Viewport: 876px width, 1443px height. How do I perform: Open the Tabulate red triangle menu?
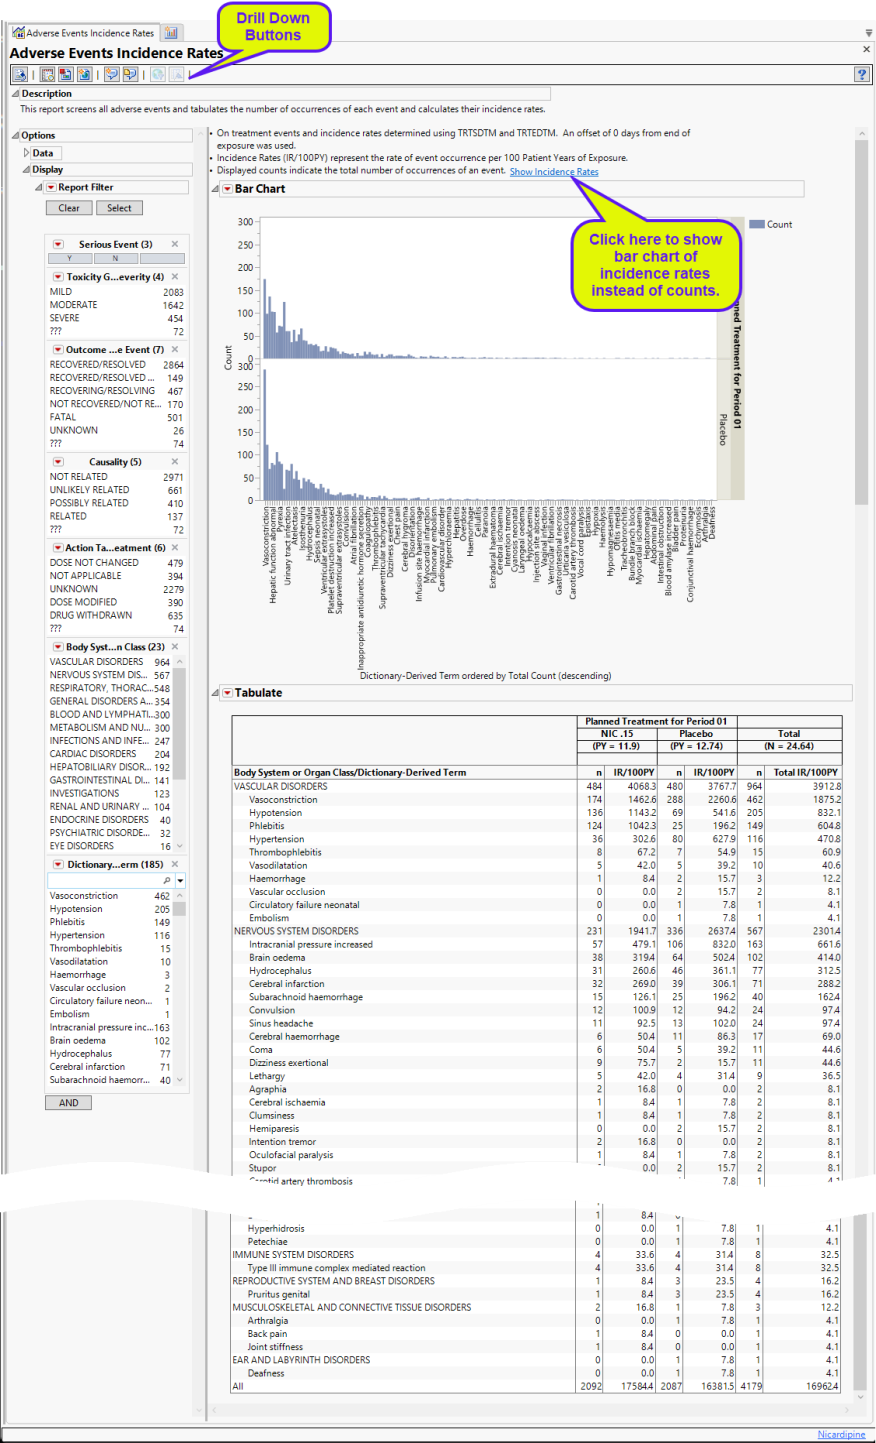[x=227, y=693]
